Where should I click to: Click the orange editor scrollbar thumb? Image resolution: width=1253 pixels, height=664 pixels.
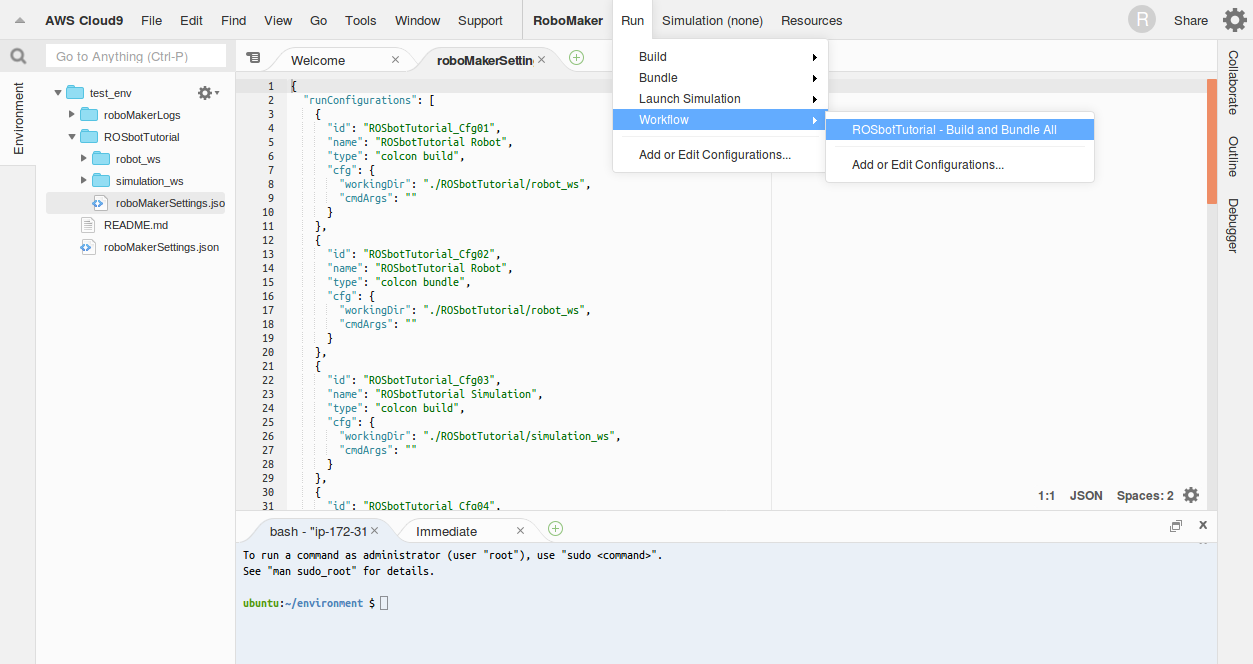(x=1212, y=141)
